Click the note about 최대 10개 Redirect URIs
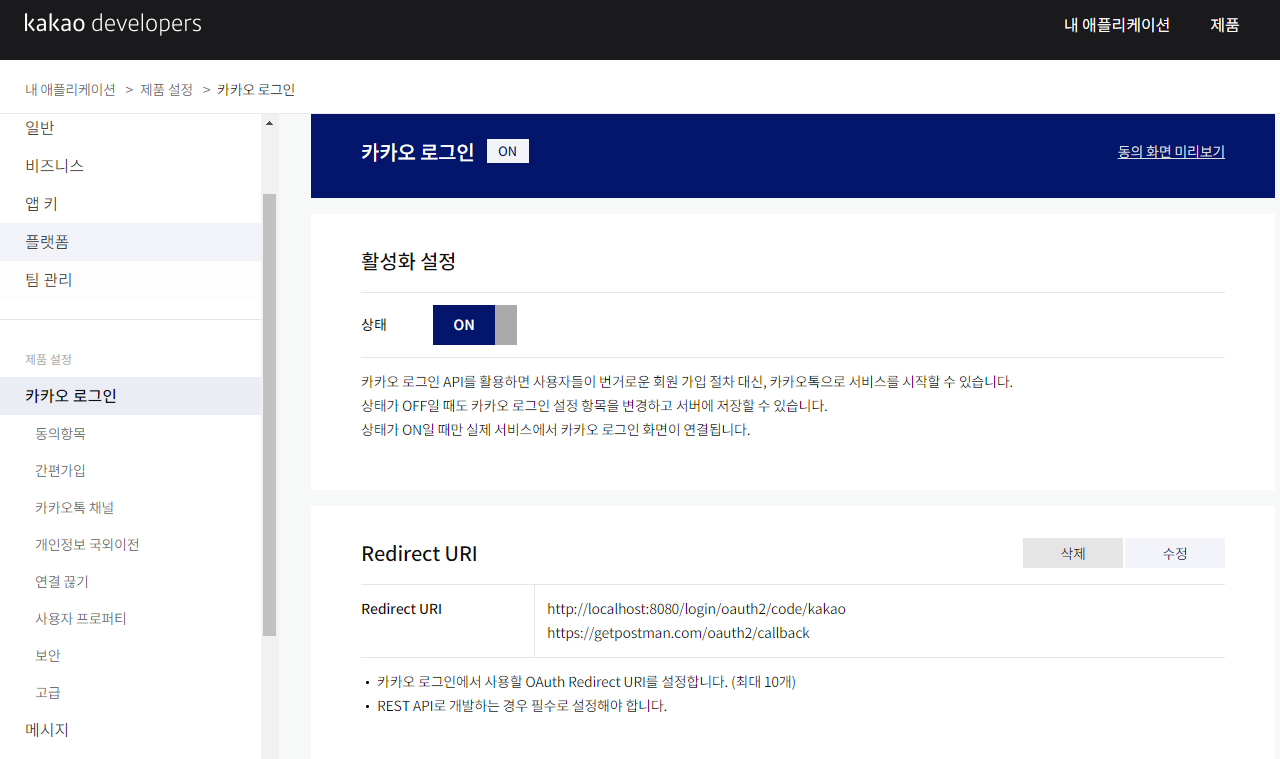The width and height of the screenshot is (1280, 759). [586, 682]
